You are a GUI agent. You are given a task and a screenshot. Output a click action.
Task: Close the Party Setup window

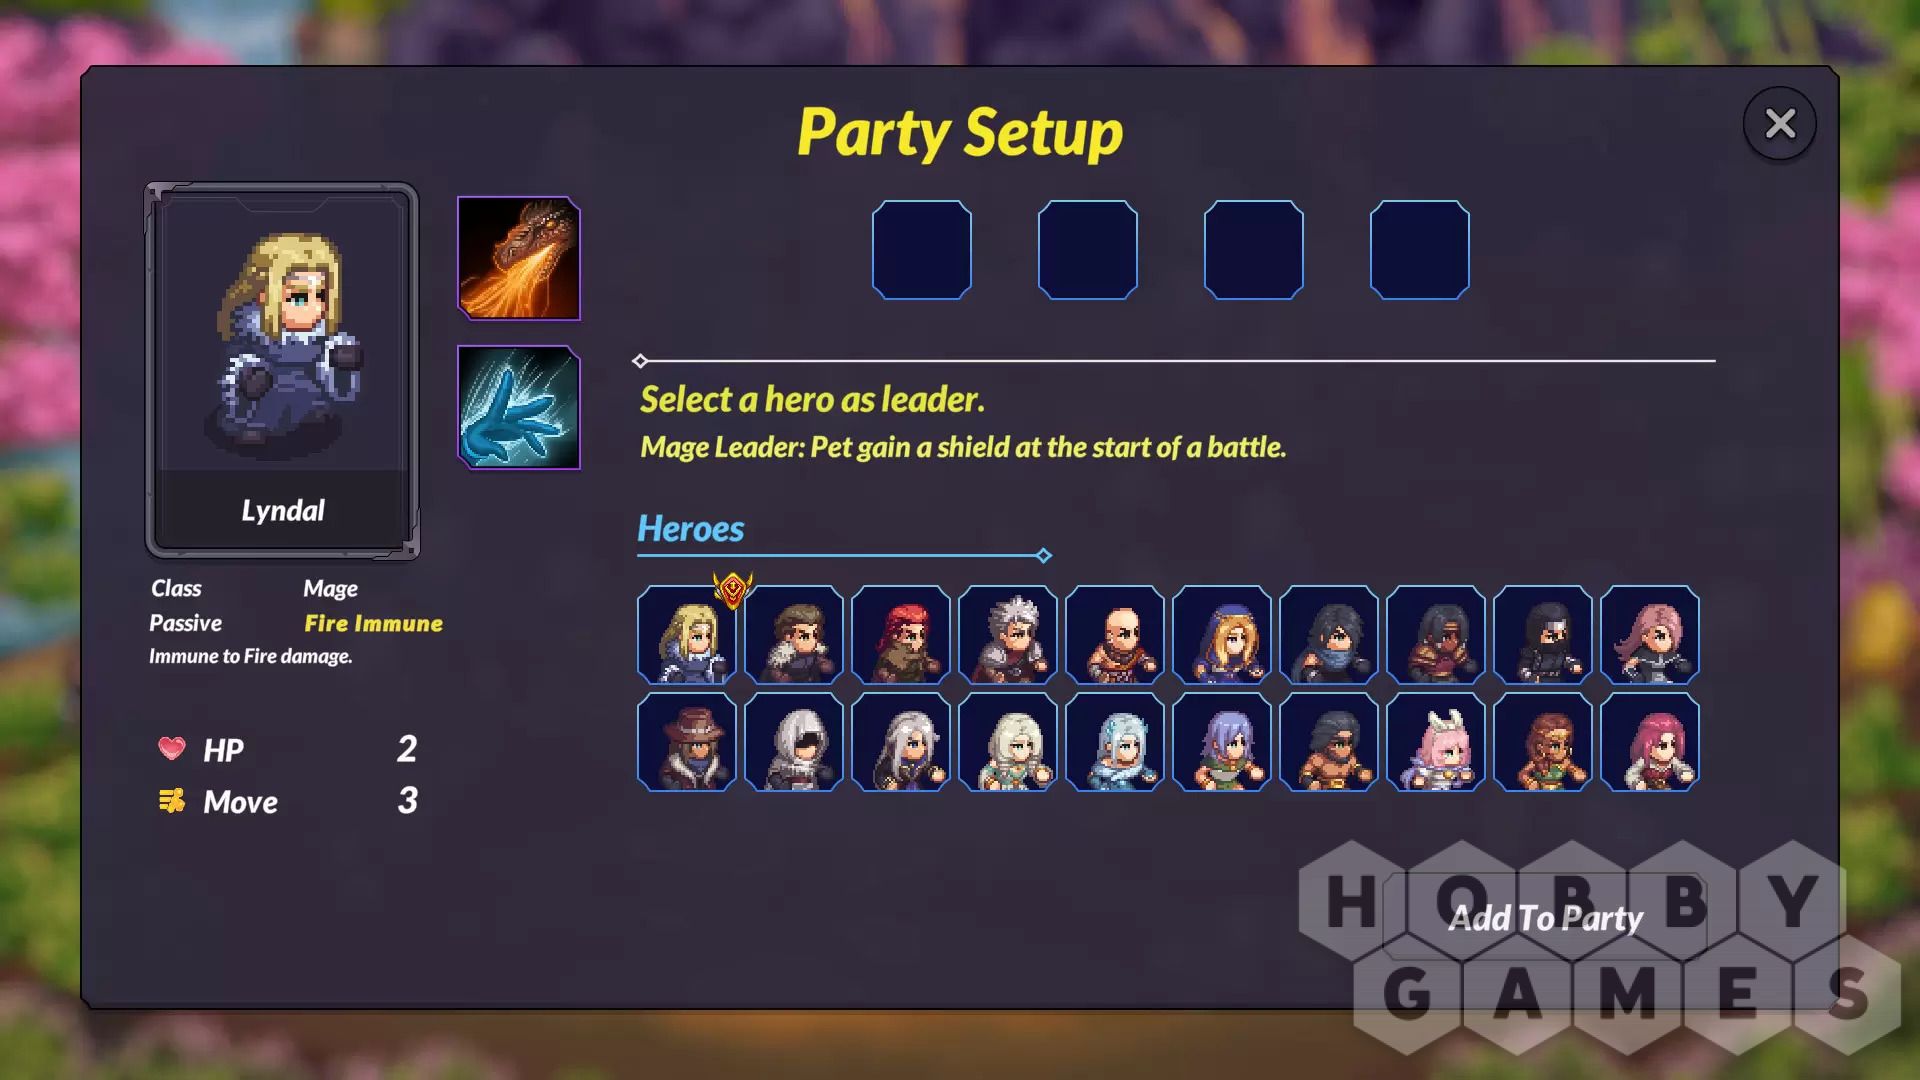click(1780, 124)
